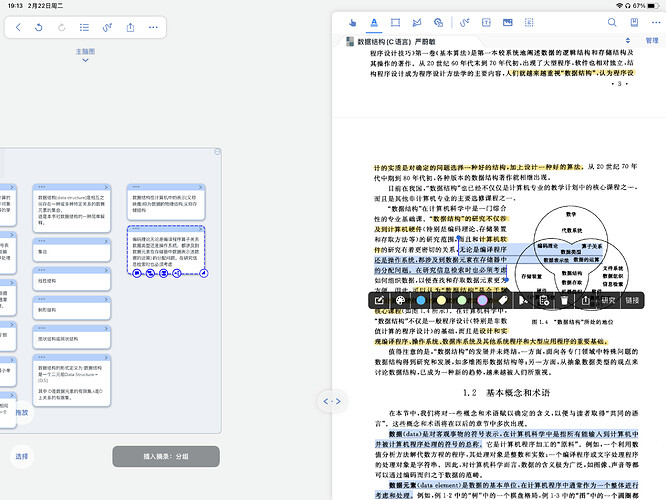Tap the select-text cursor icon in popup bar
666x500 pixels.
[523, 300]
